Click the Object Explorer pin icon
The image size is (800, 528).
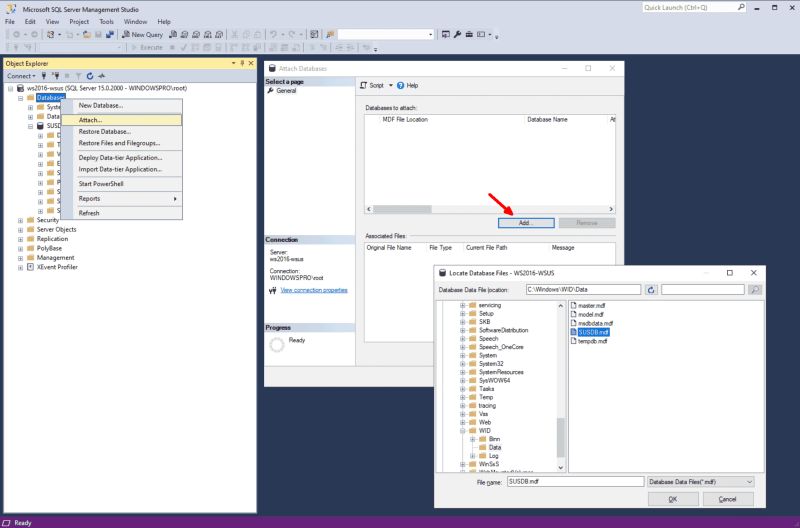pos(242,63)
